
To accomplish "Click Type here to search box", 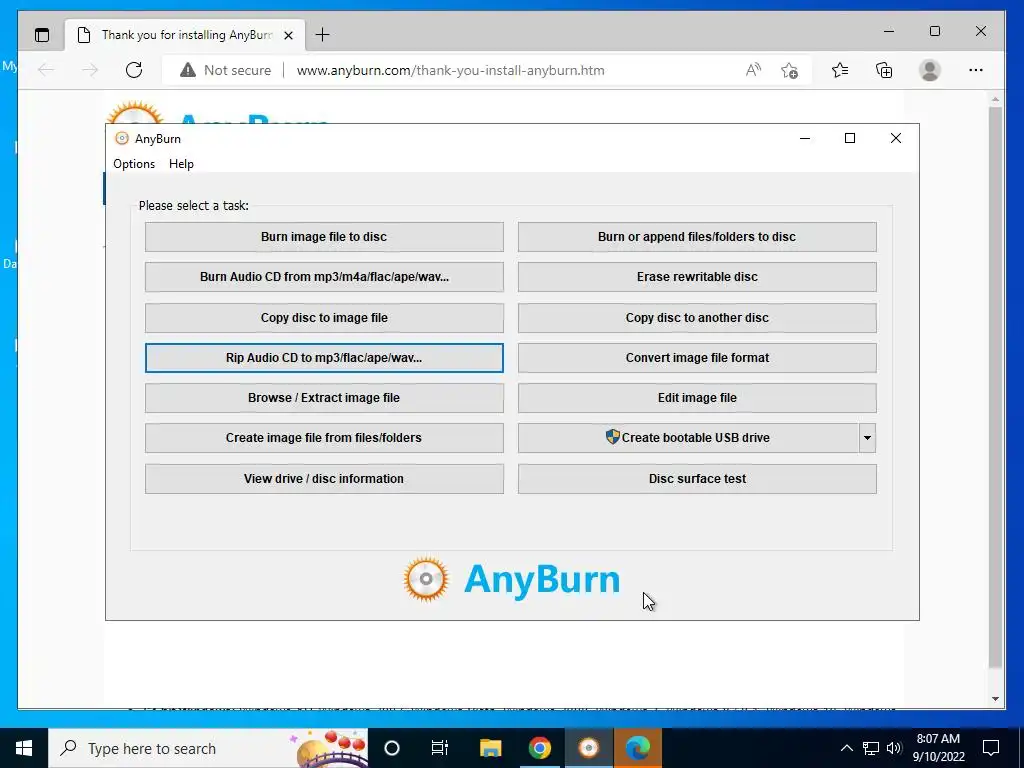I will (x=208, y=748).
